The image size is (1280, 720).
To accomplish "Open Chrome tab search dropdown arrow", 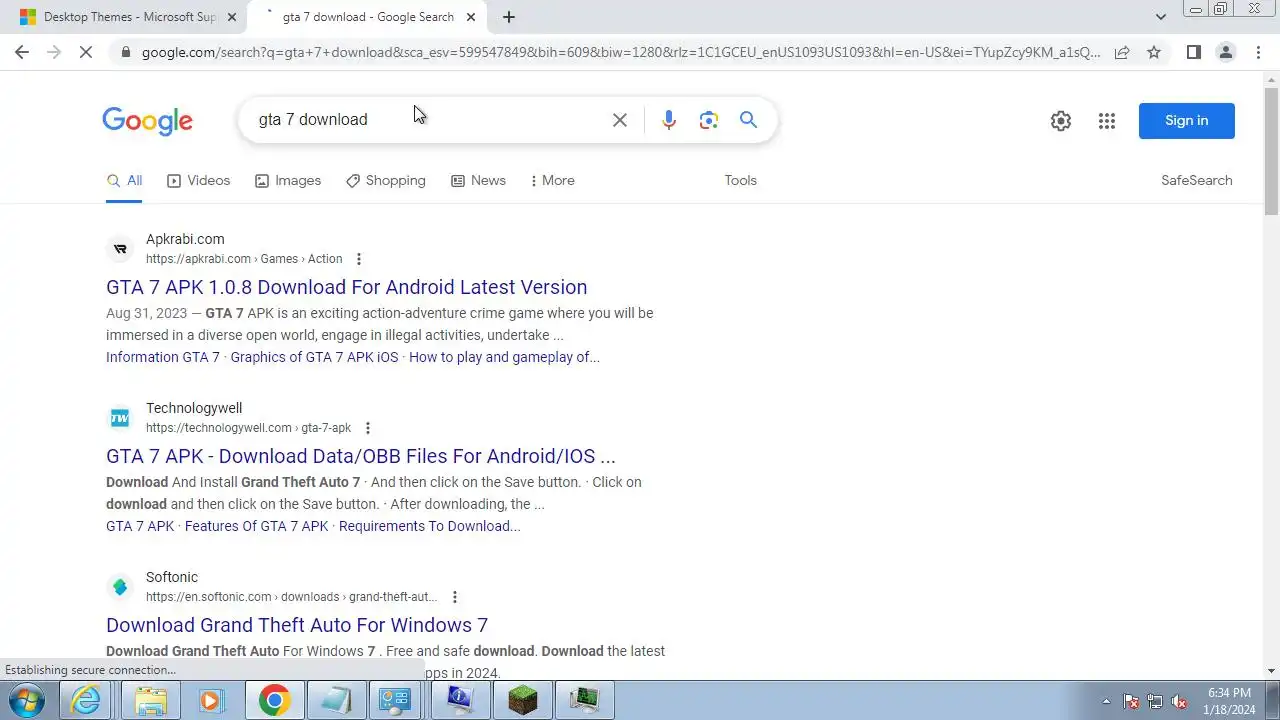I will [x=1160, y=17].
